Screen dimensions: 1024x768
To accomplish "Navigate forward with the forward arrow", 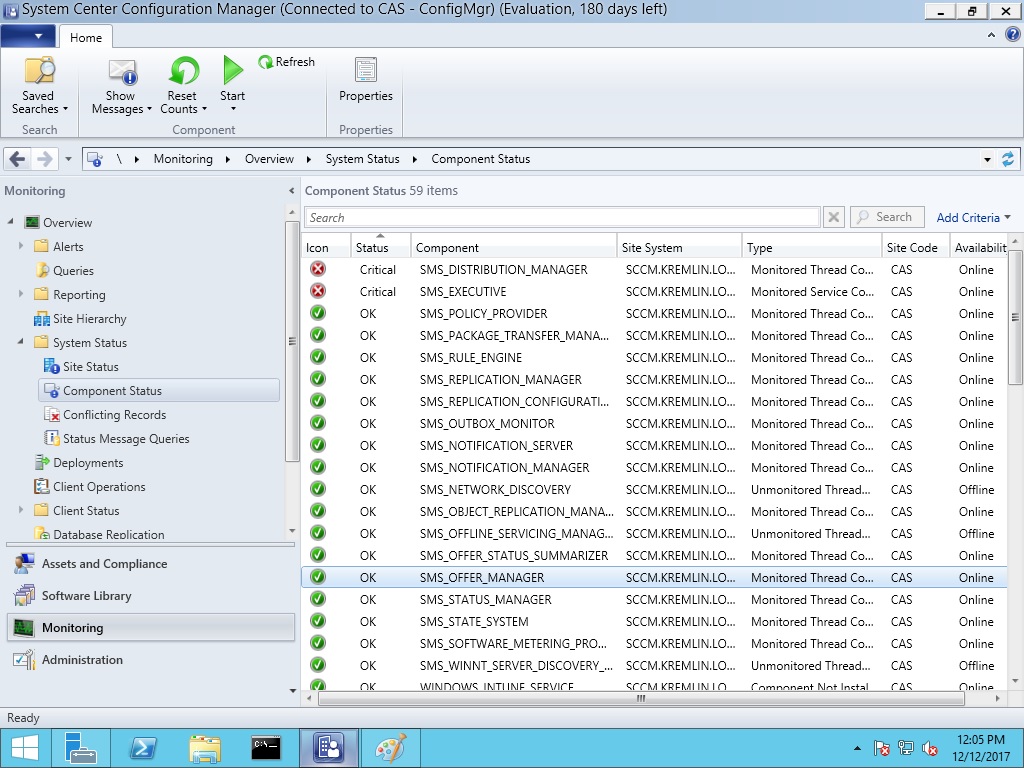I will (44, 159).
